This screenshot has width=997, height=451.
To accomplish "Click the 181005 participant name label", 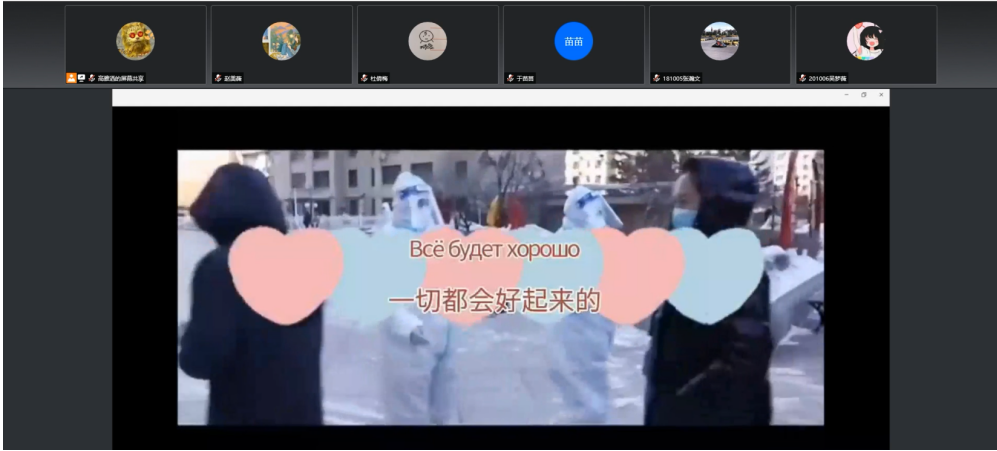I will (682, 78).
